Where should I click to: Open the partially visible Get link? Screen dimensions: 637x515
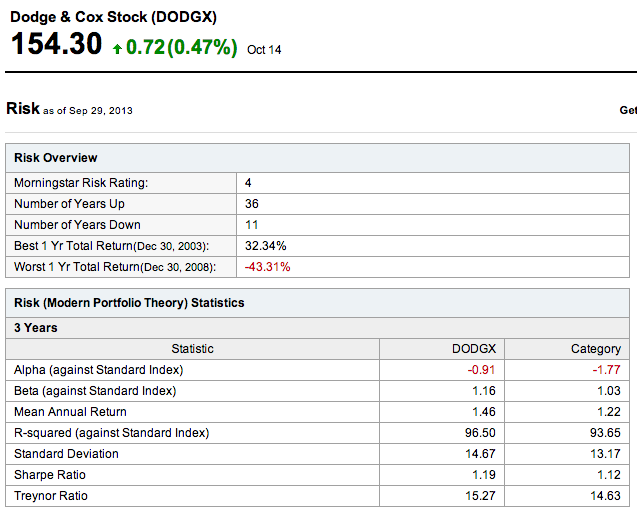coord(628,110)
